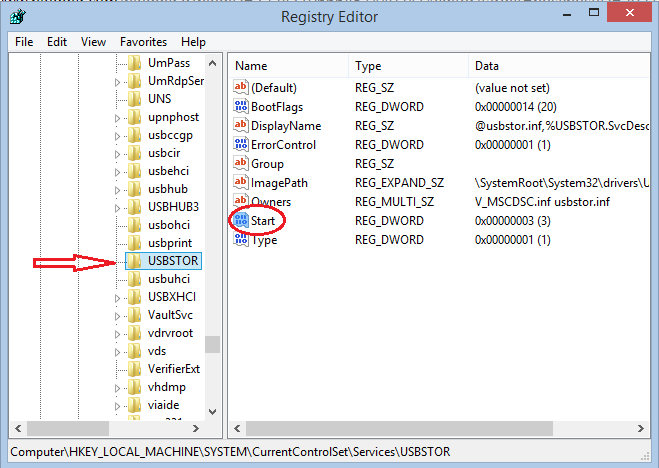Image resolution: width=659 pixels, height=468 pixels.
Task: Expand the usbcir key
Action: coord(118,155)
